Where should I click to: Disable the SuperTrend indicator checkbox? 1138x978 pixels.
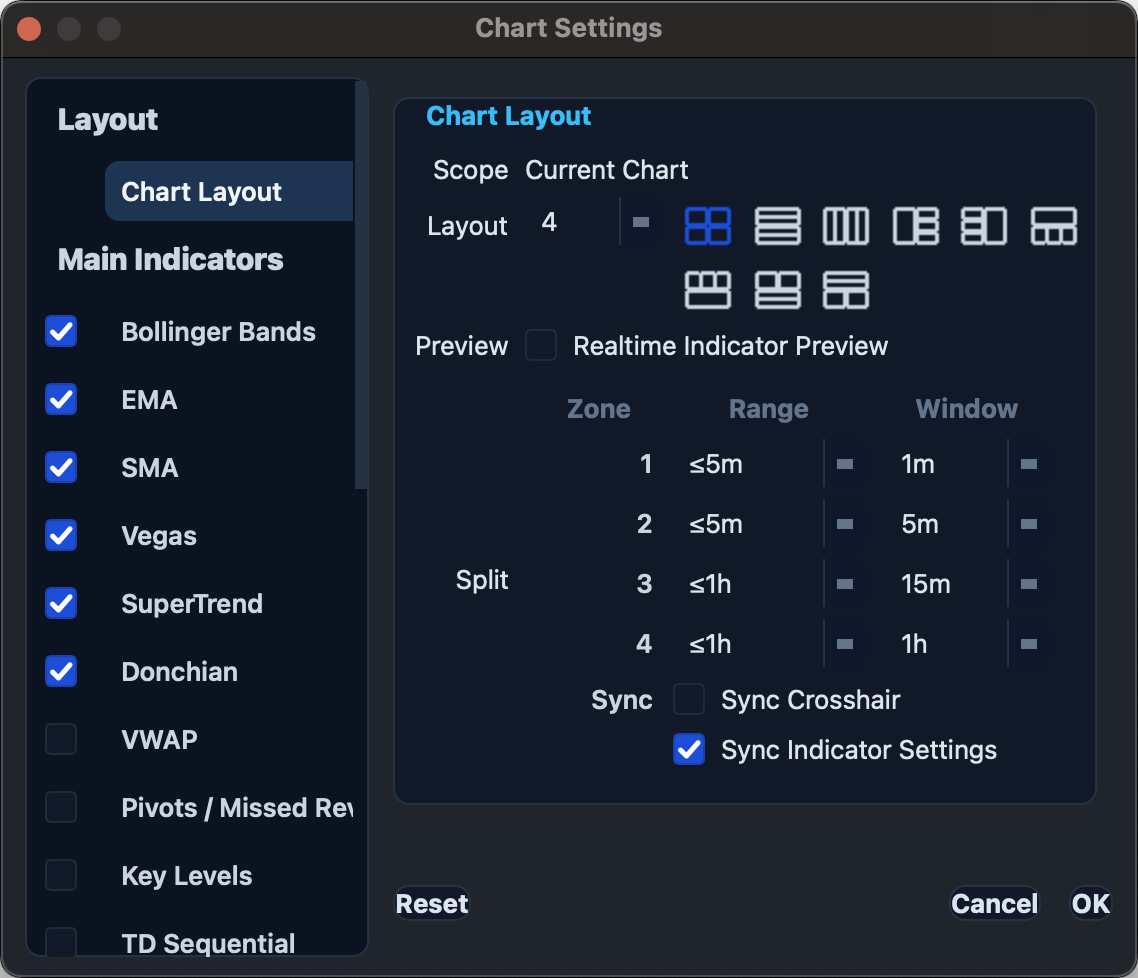coord(61,603)
